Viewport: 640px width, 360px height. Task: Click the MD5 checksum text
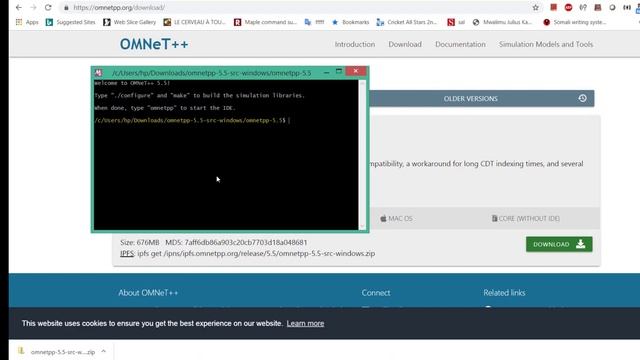coord(236,242)
